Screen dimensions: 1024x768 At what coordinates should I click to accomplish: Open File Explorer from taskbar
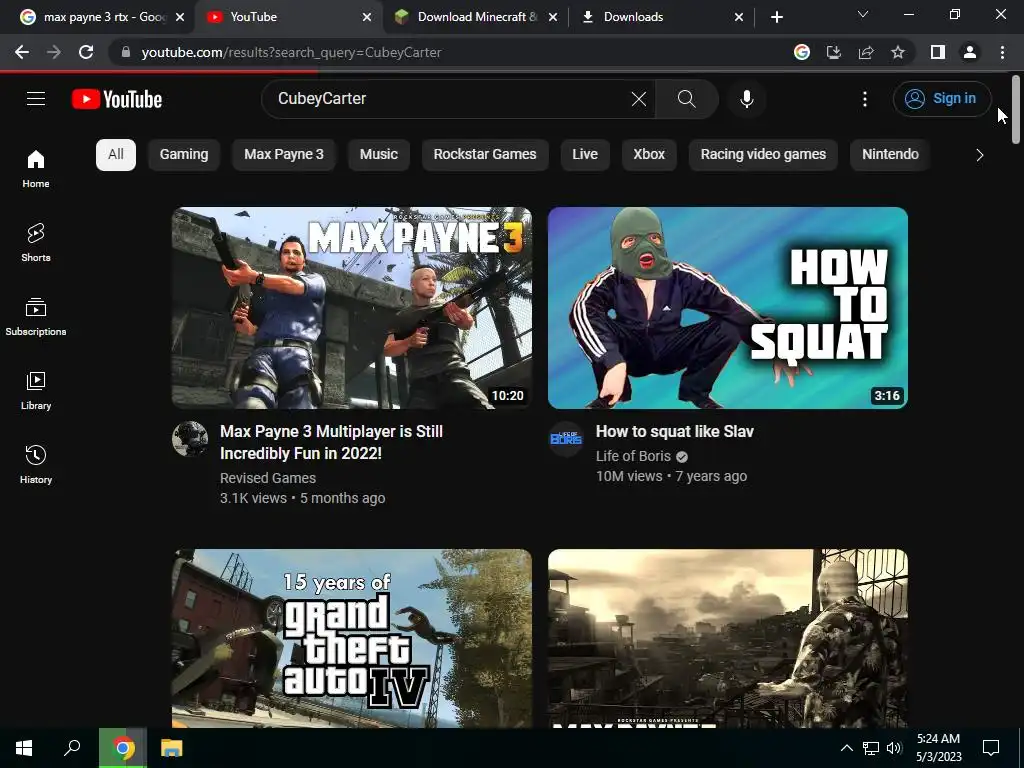[172, 748]
